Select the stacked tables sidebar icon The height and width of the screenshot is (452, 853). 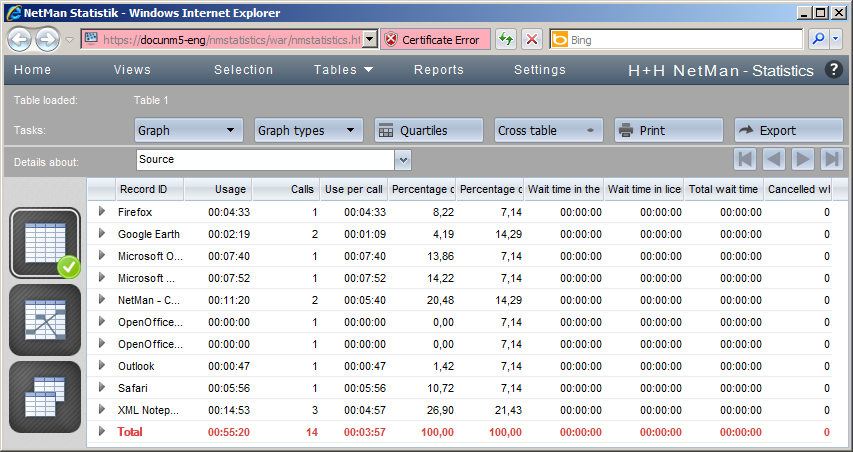click(x=45, y=397)
